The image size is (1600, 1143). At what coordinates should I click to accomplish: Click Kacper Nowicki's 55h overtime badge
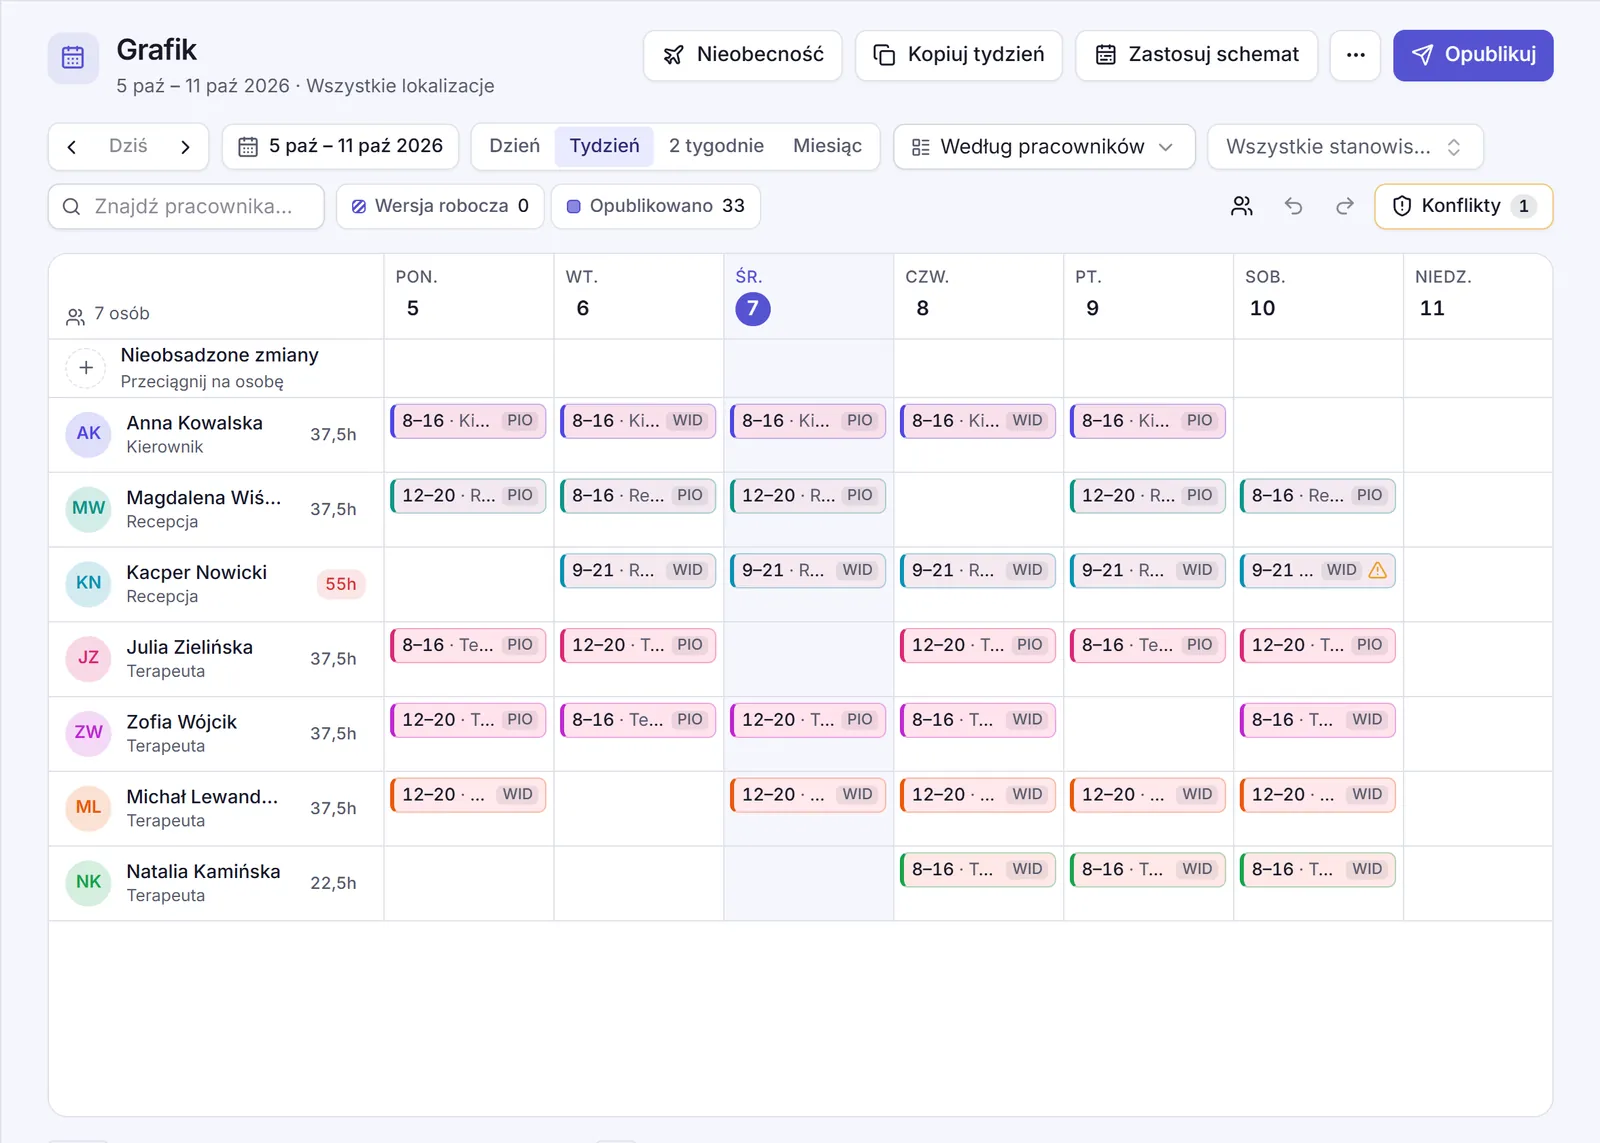340,584
